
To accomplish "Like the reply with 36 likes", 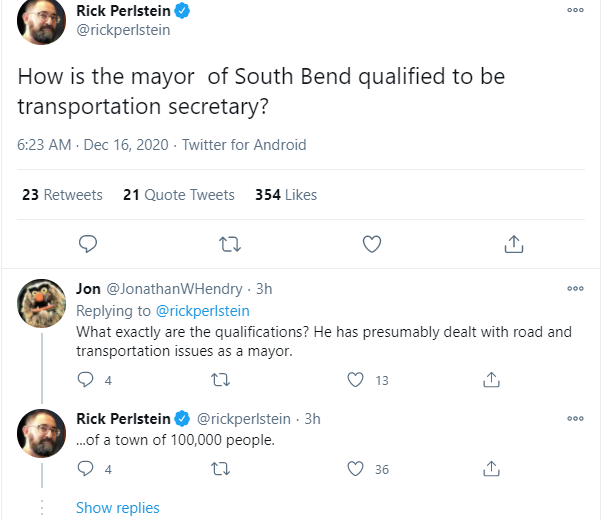I will coord(355,468).
